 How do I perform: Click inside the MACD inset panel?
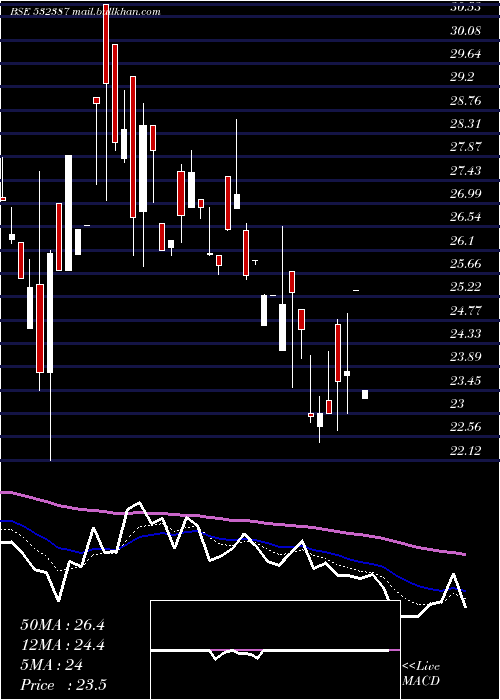(275, 650)
